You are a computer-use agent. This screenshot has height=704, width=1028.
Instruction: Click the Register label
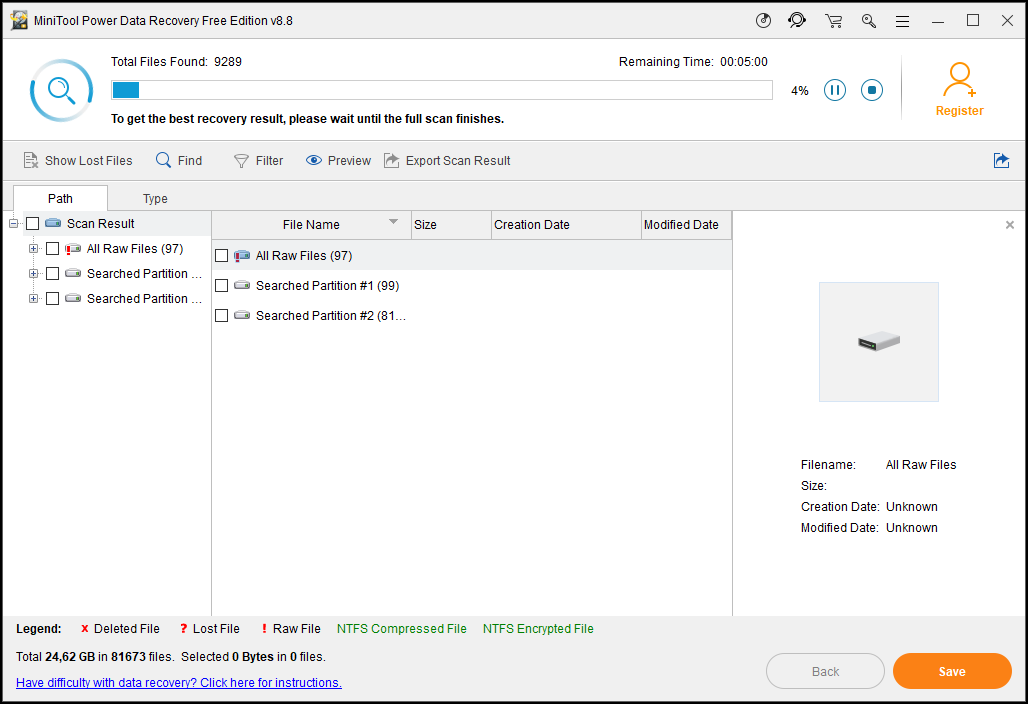point(959,111)
